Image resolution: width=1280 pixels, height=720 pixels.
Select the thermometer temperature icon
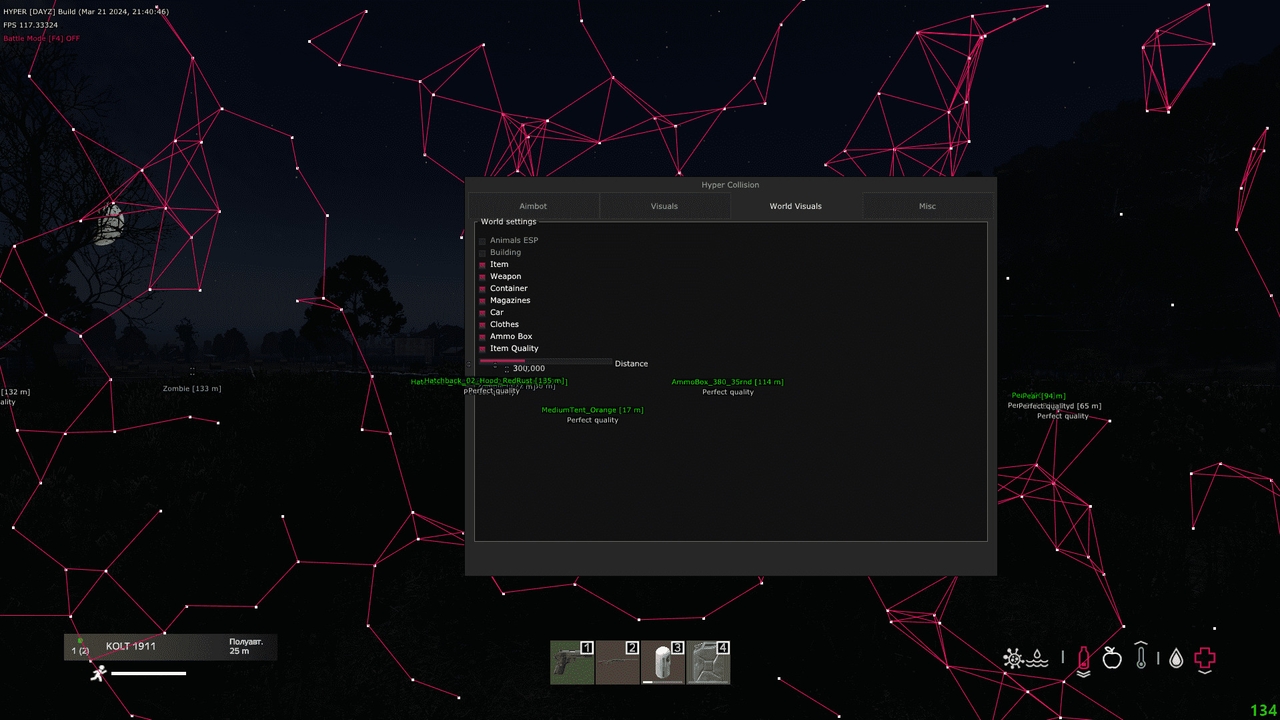point(1140,658)
